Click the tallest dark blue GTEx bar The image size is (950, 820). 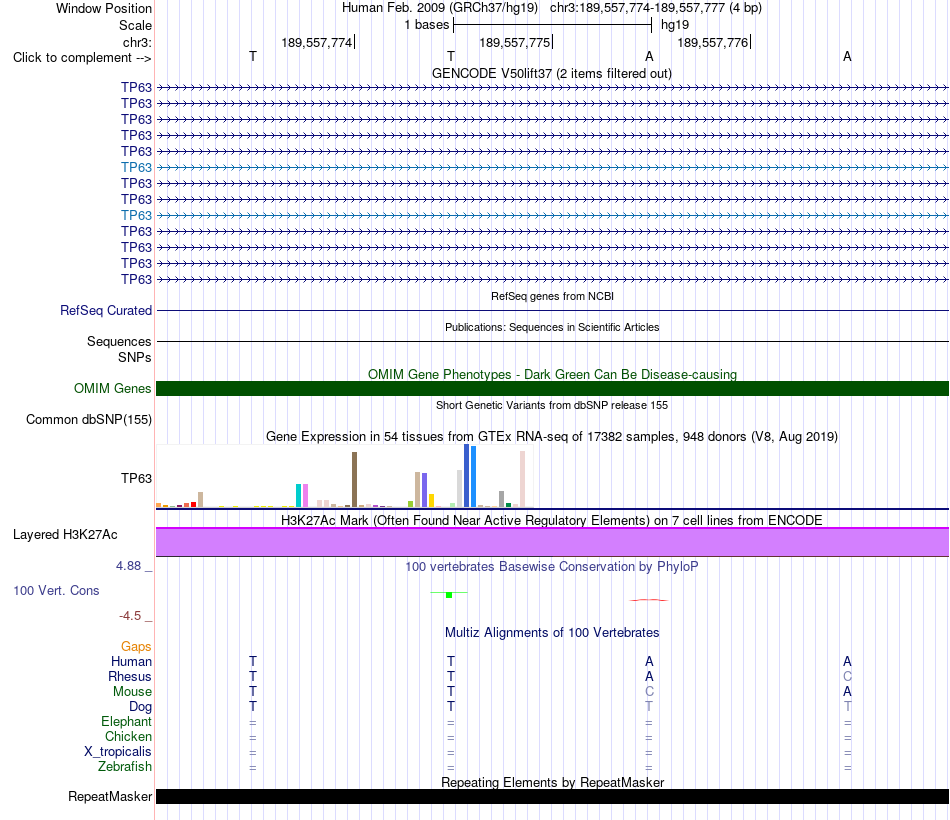pos(467,476)
